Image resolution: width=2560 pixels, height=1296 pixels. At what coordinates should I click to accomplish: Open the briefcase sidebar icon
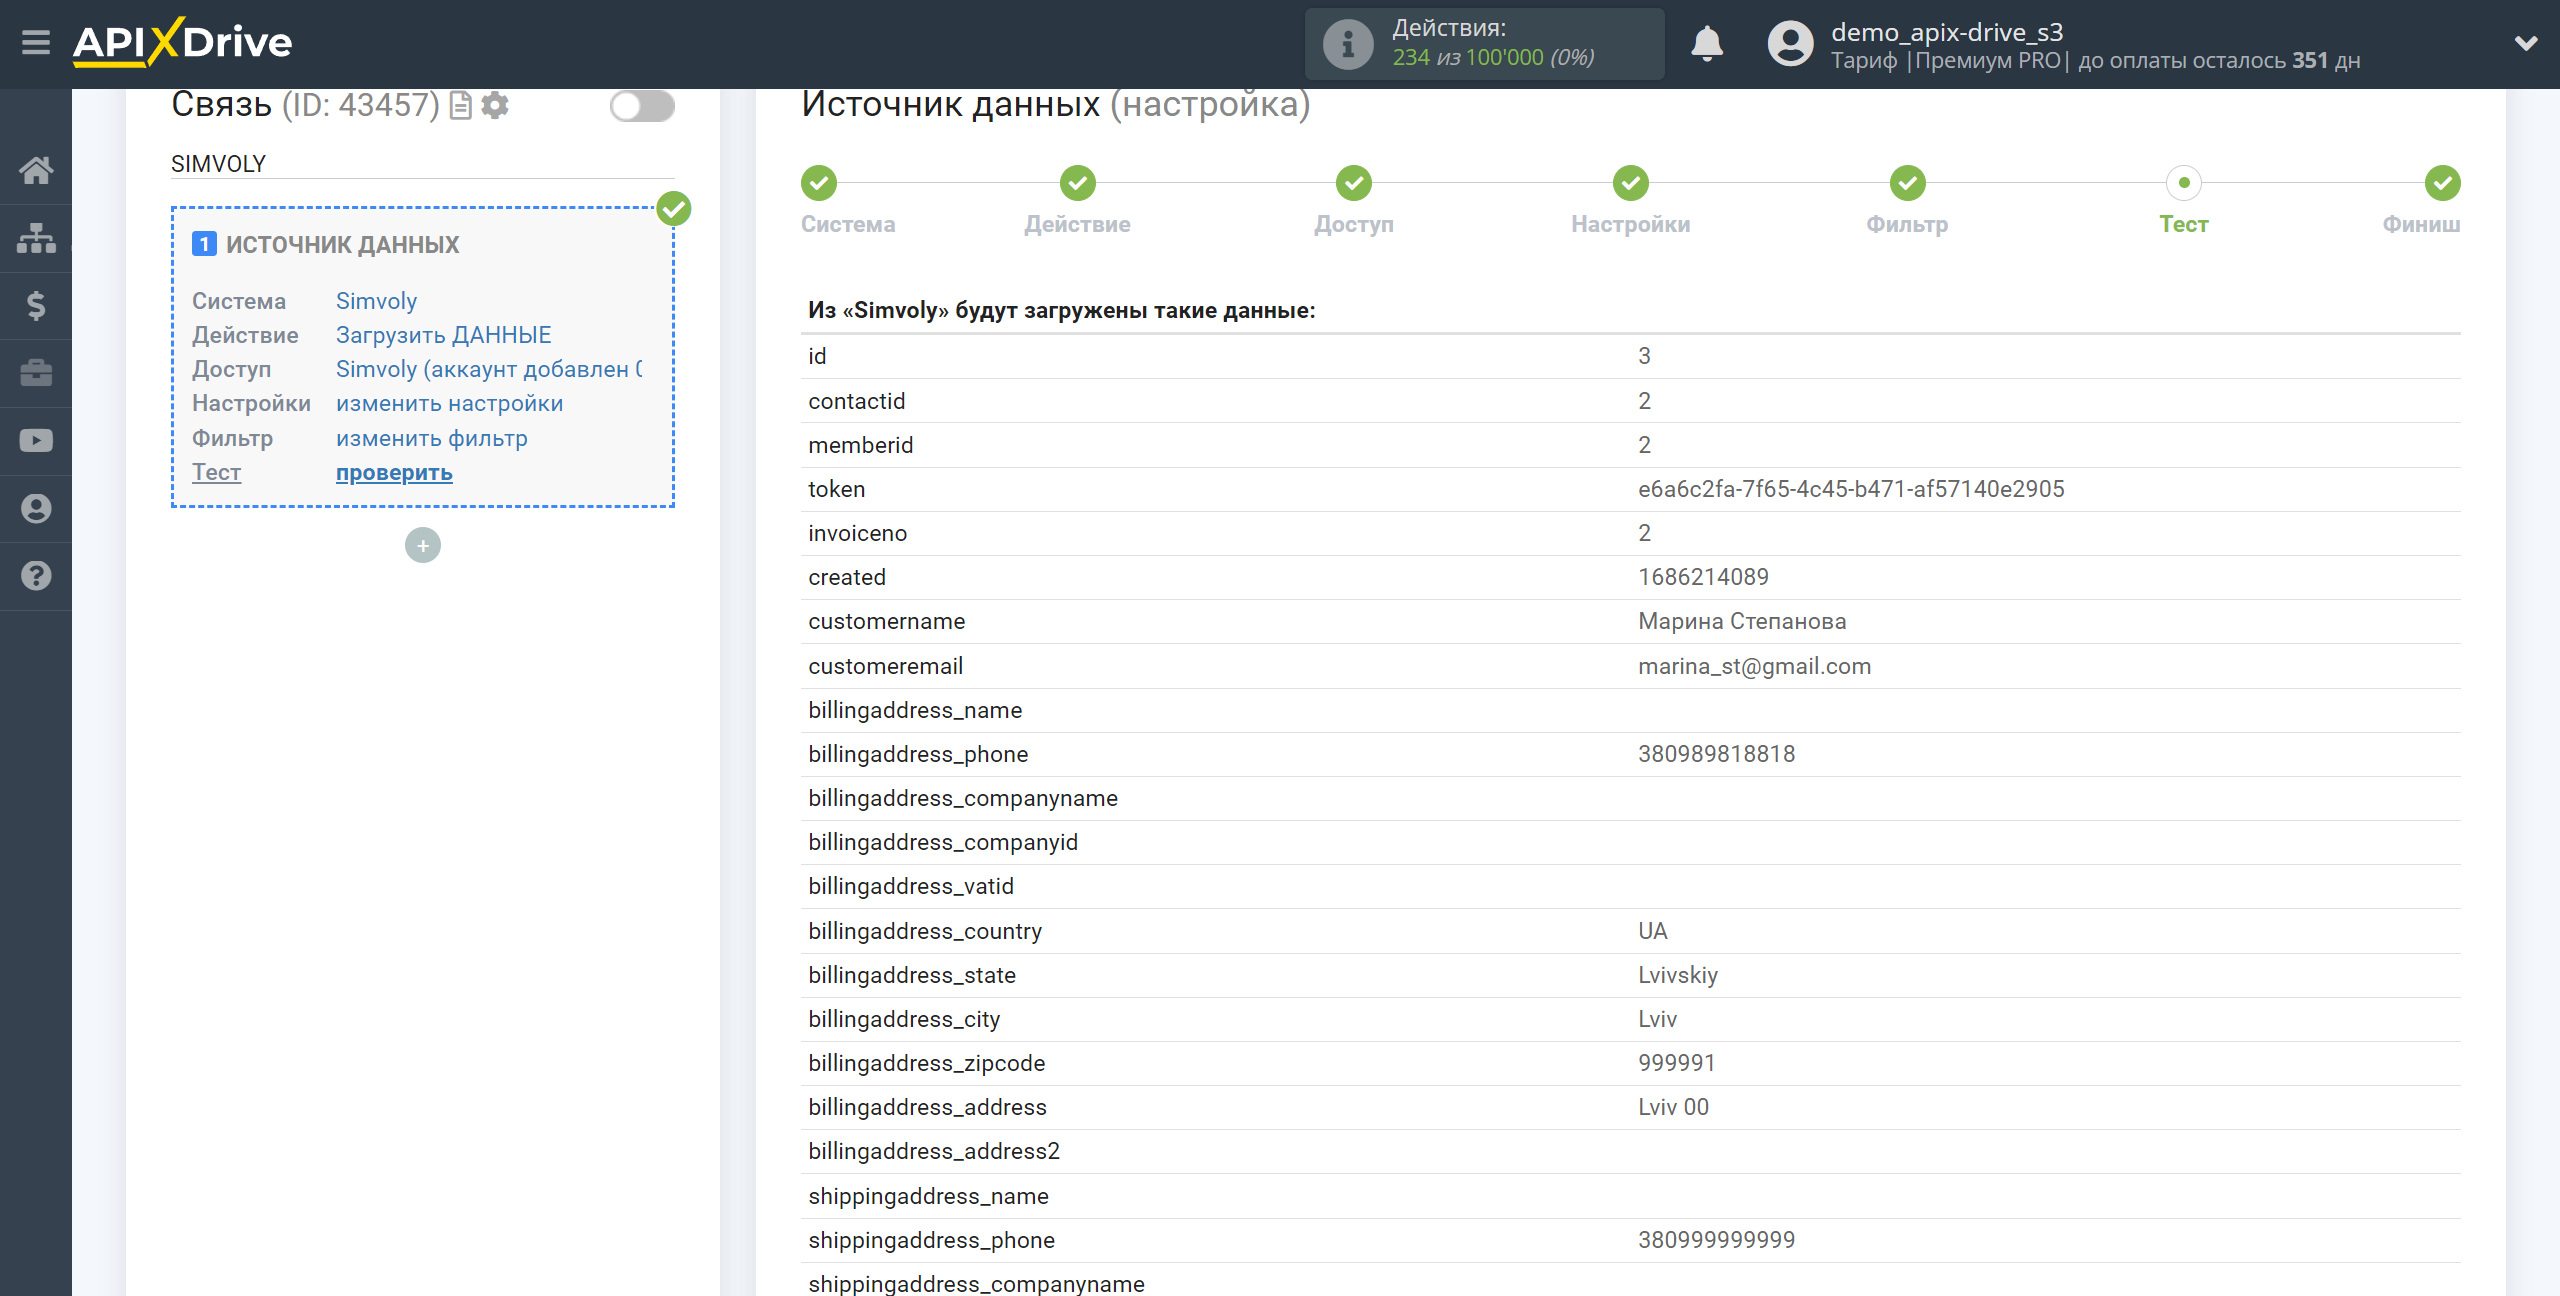click(x=36, y=373)
